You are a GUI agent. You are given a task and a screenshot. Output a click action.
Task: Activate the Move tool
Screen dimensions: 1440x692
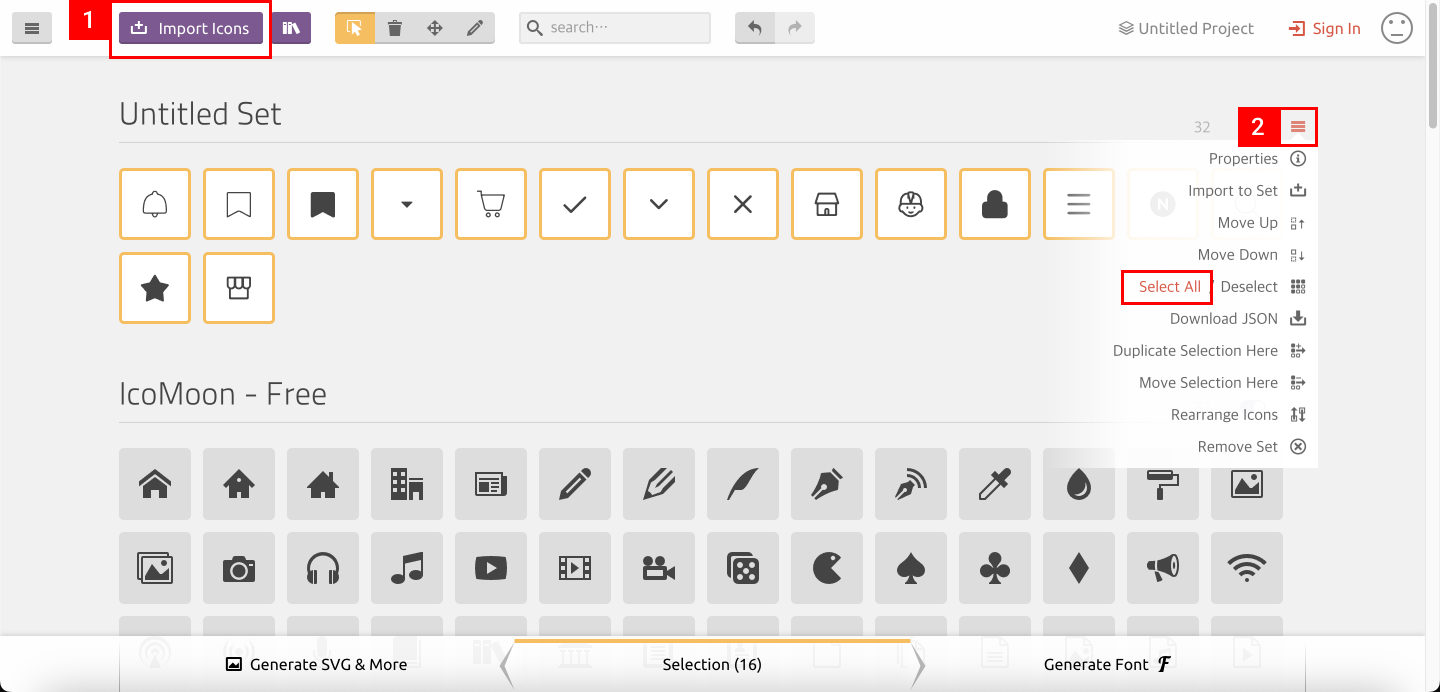tap(435, 28)
